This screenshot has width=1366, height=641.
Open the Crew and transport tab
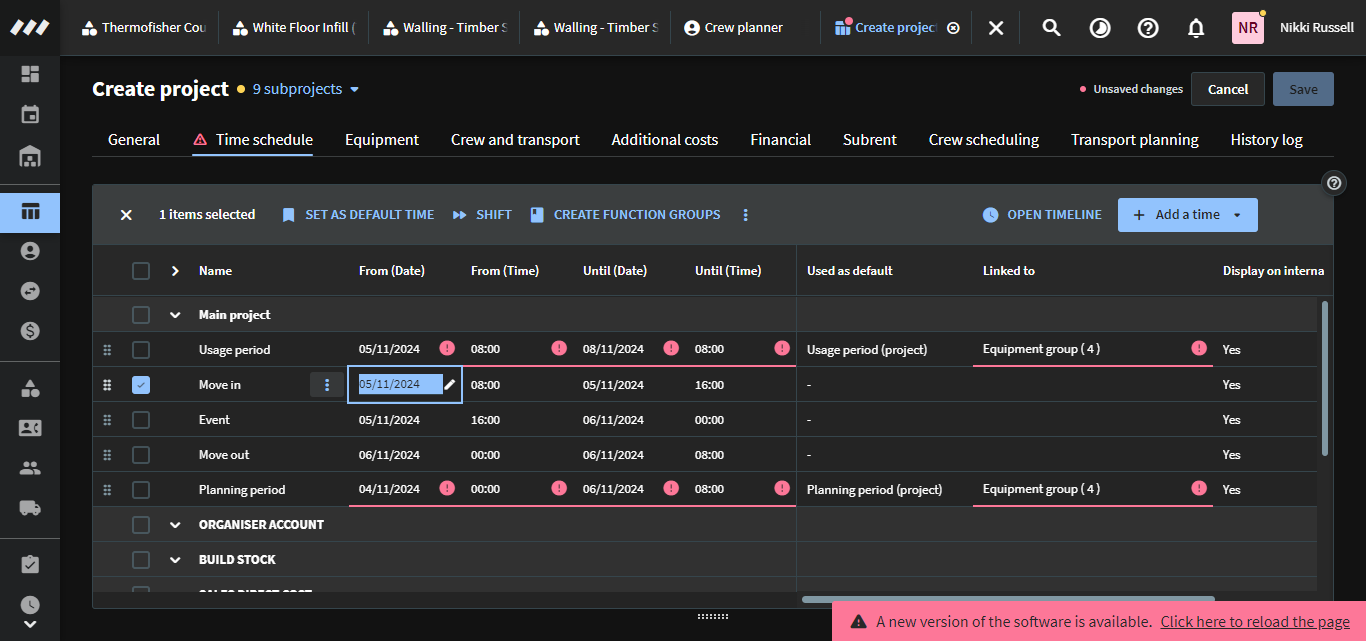pos(515,140)
